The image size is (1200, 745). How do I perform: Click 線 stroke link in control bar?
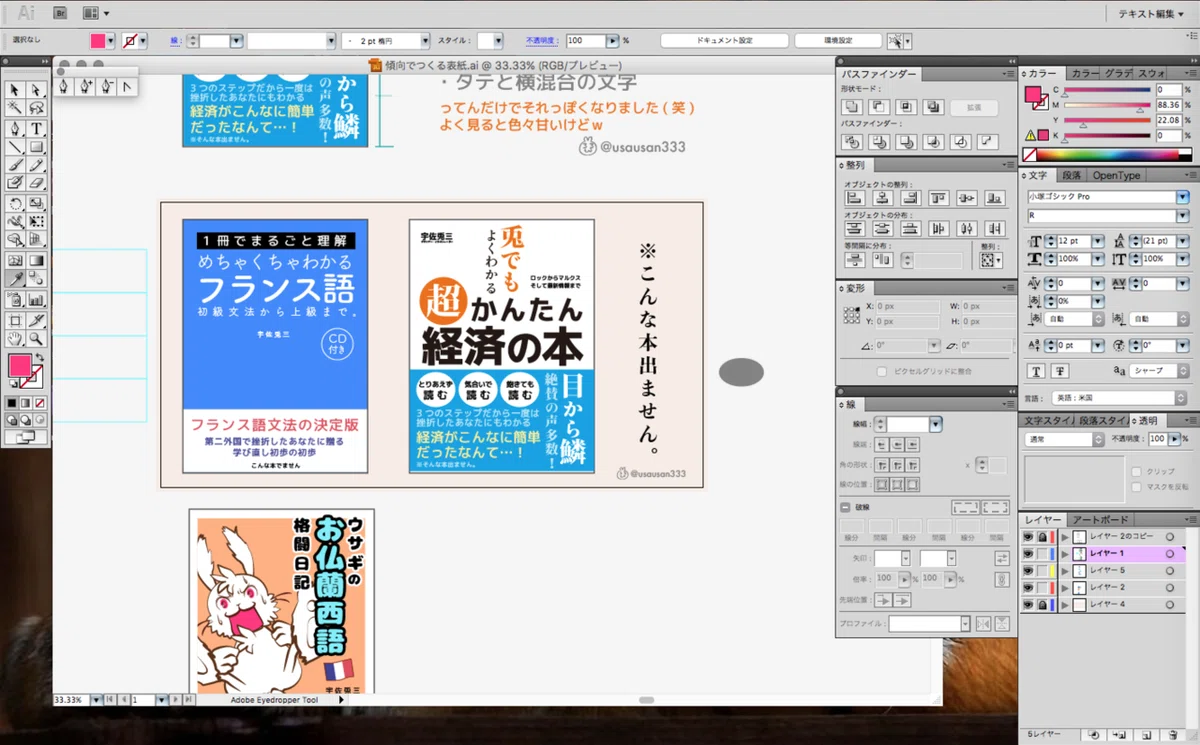(175, 41)
